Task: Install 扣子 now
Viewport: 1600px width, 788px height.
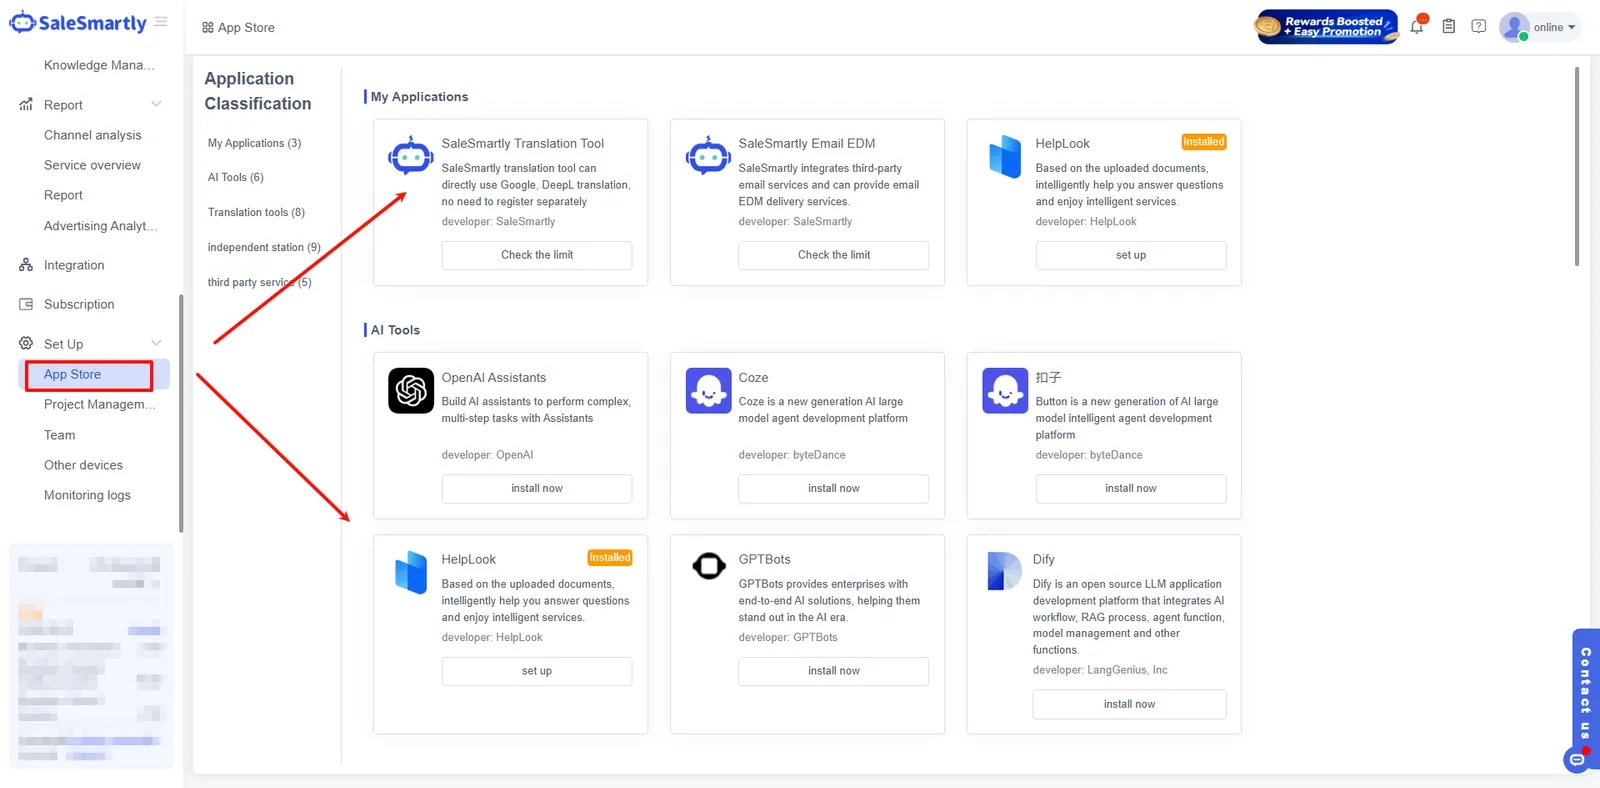Action: pos(1131,488)
